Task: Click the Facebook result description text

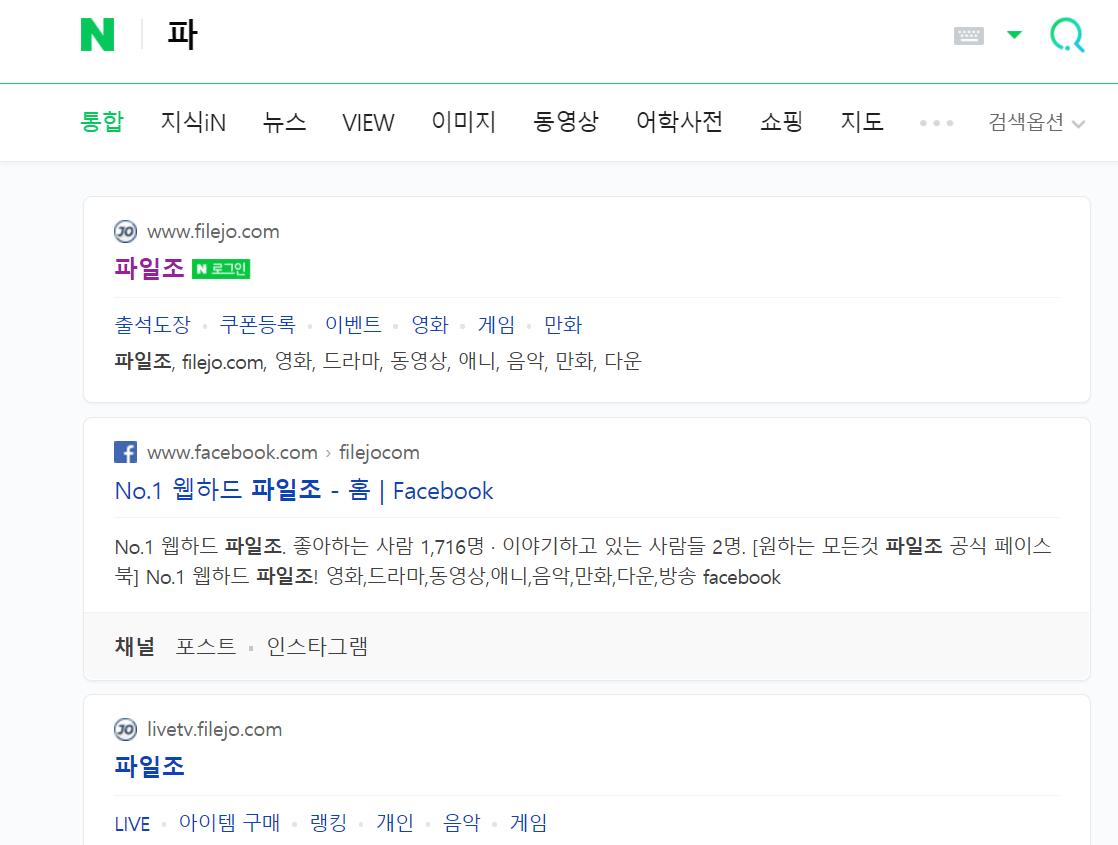Action: click(x=583, y=562)
